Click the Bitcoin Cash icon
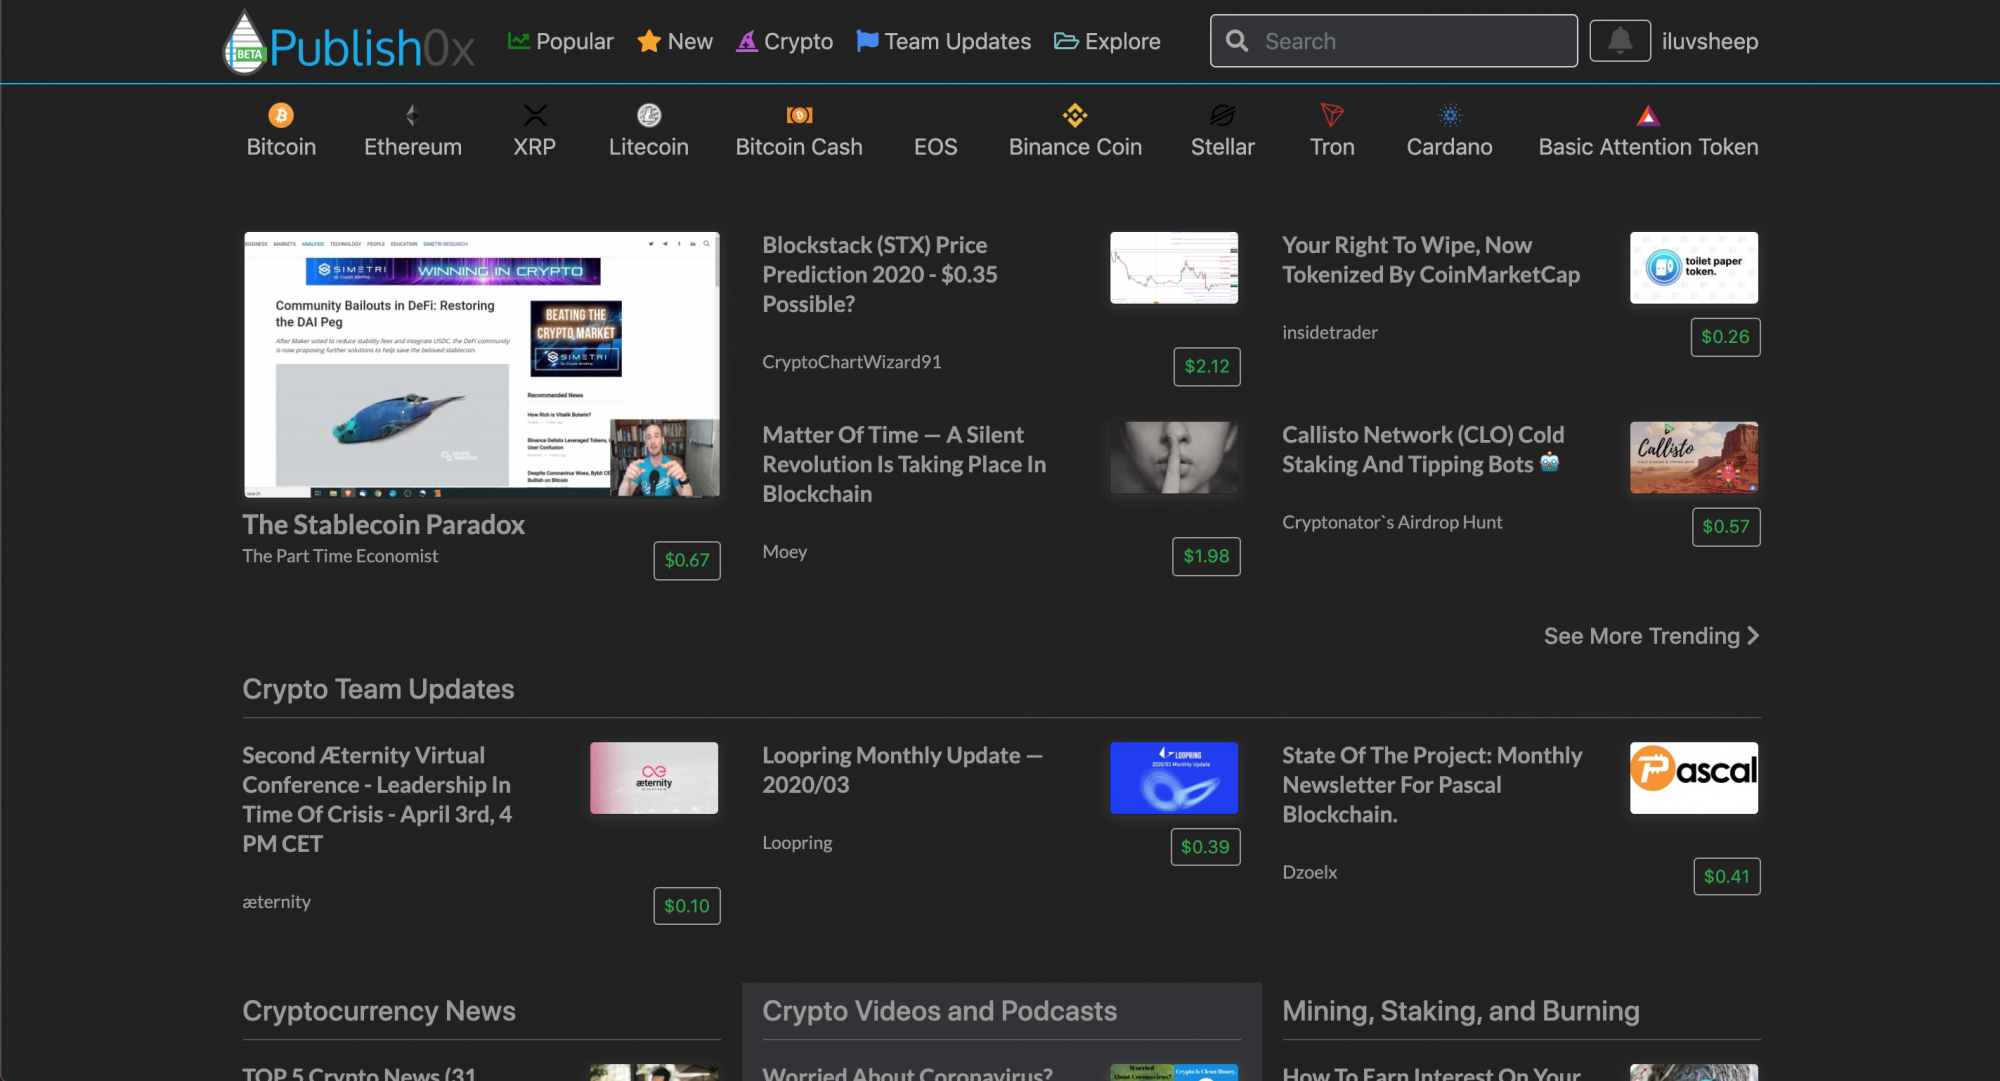 799,115
